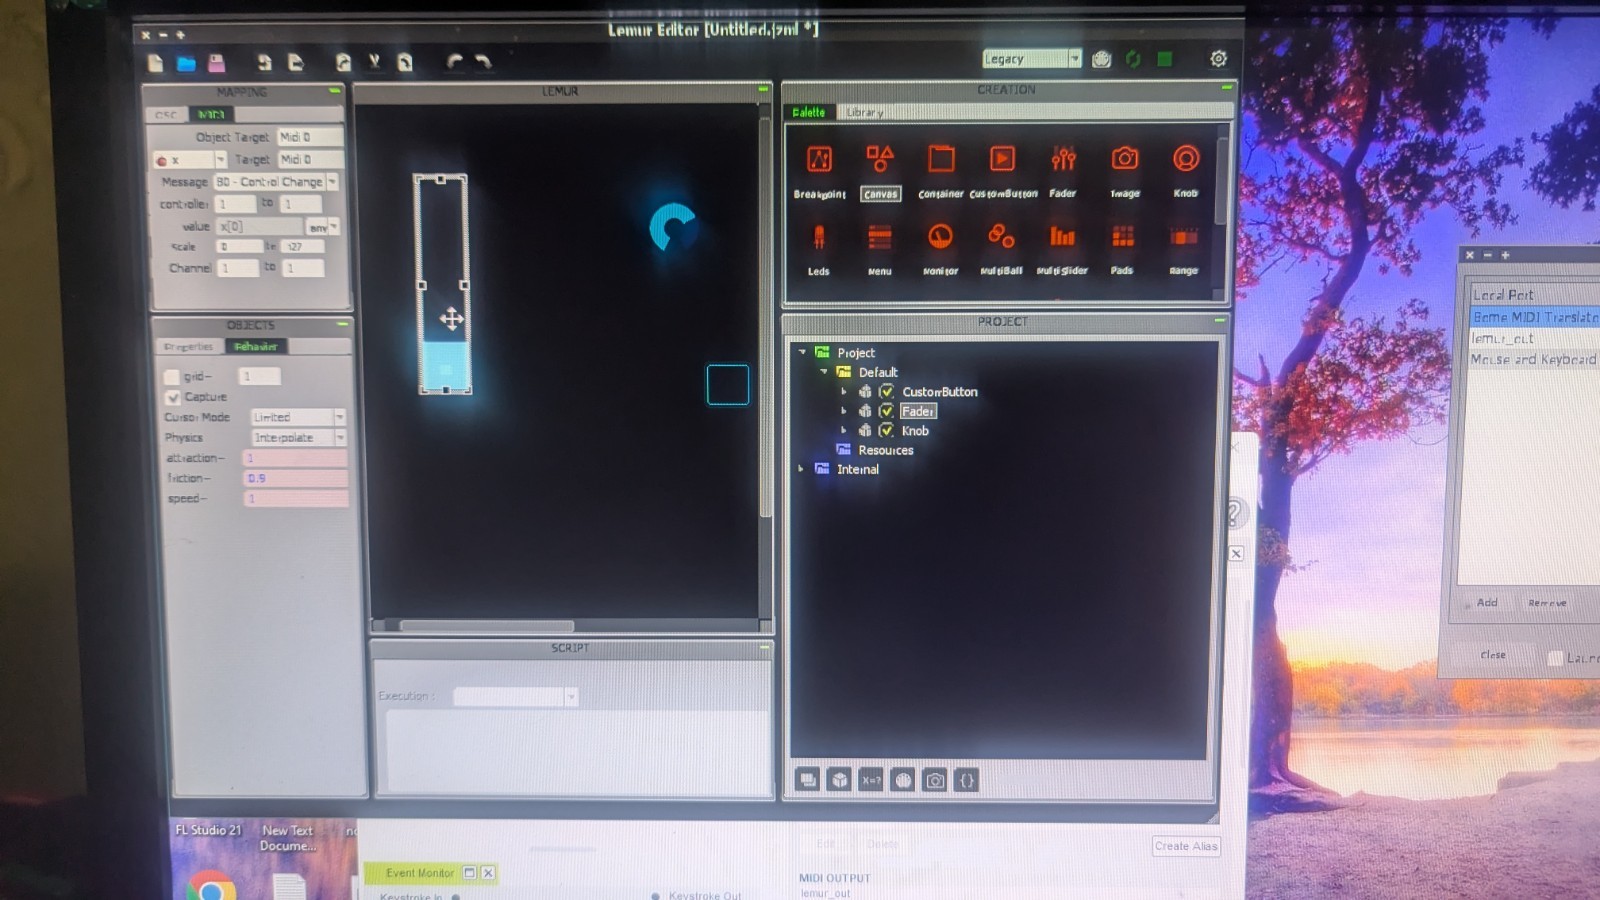1600x900 pixels.
Task: Click the Knob object on the Lemur canvas
Action: click(673, 228)
